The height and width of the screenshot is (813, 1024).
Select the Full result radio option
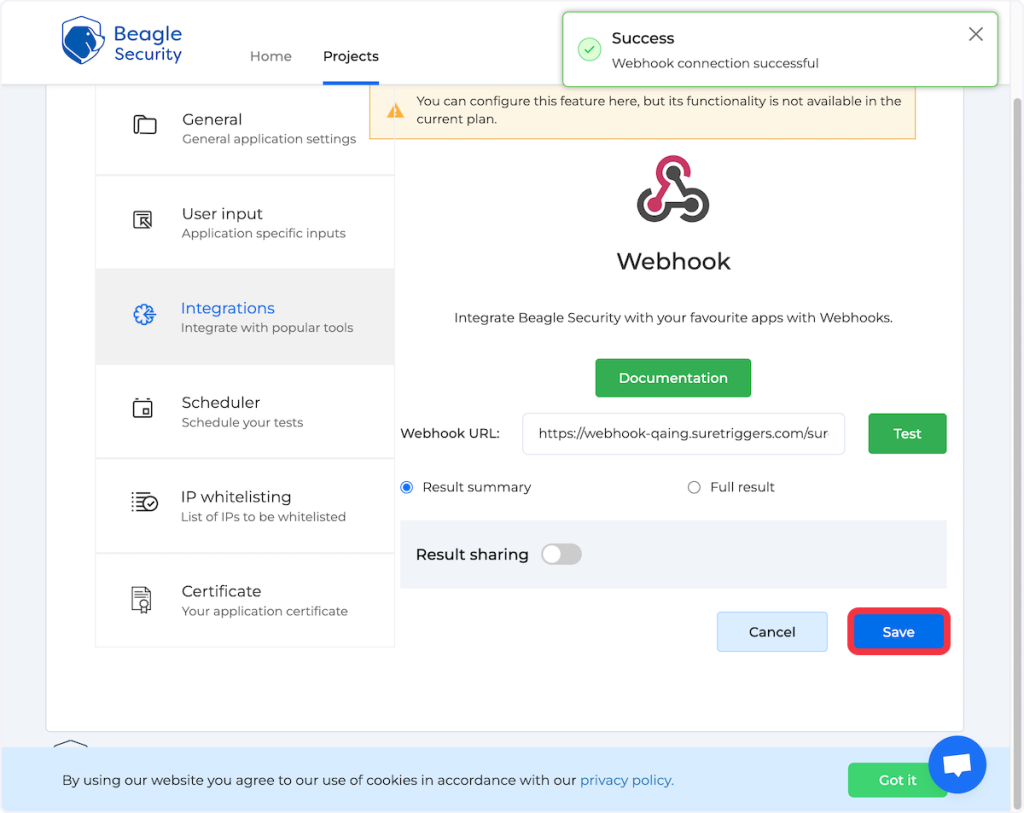pyautogui.click(x=694, y=487)
